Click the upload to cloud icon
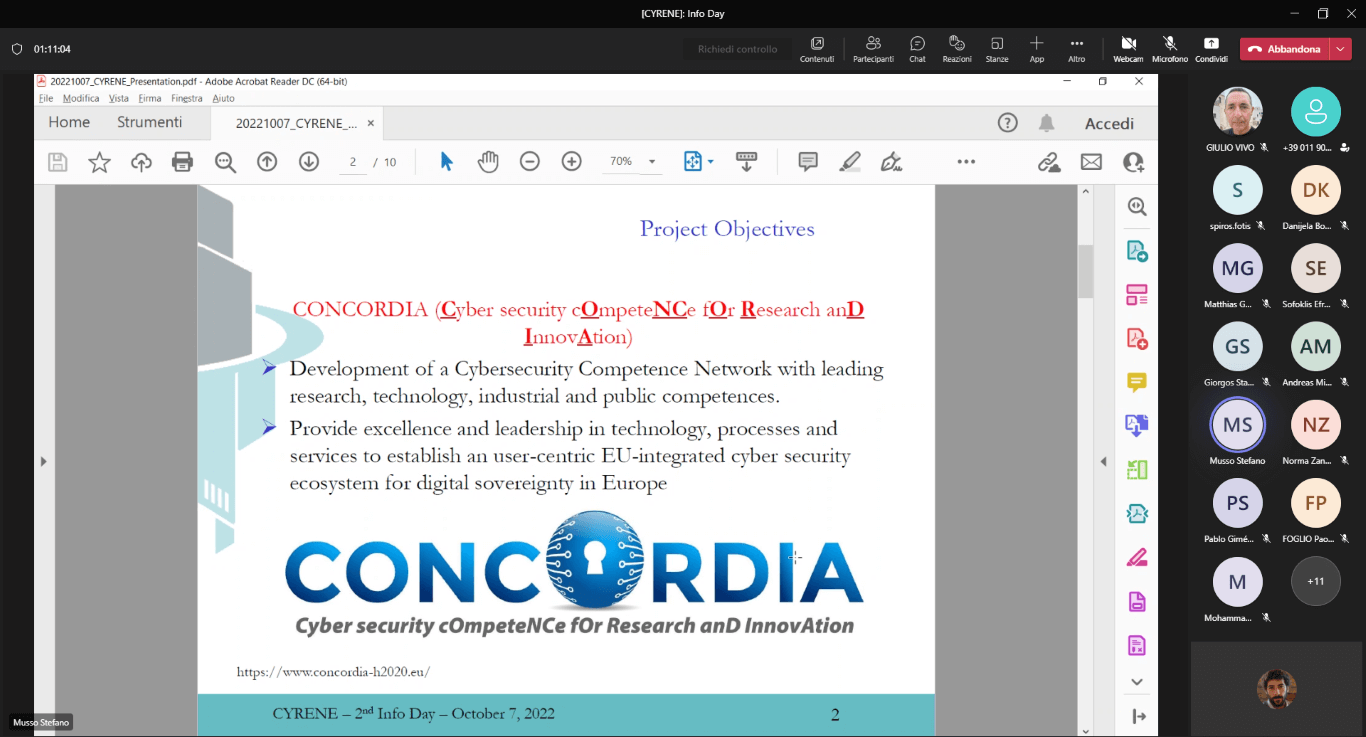Image resolution: width=1366 pixels, height=737 pixels. (x=141, y=162)
